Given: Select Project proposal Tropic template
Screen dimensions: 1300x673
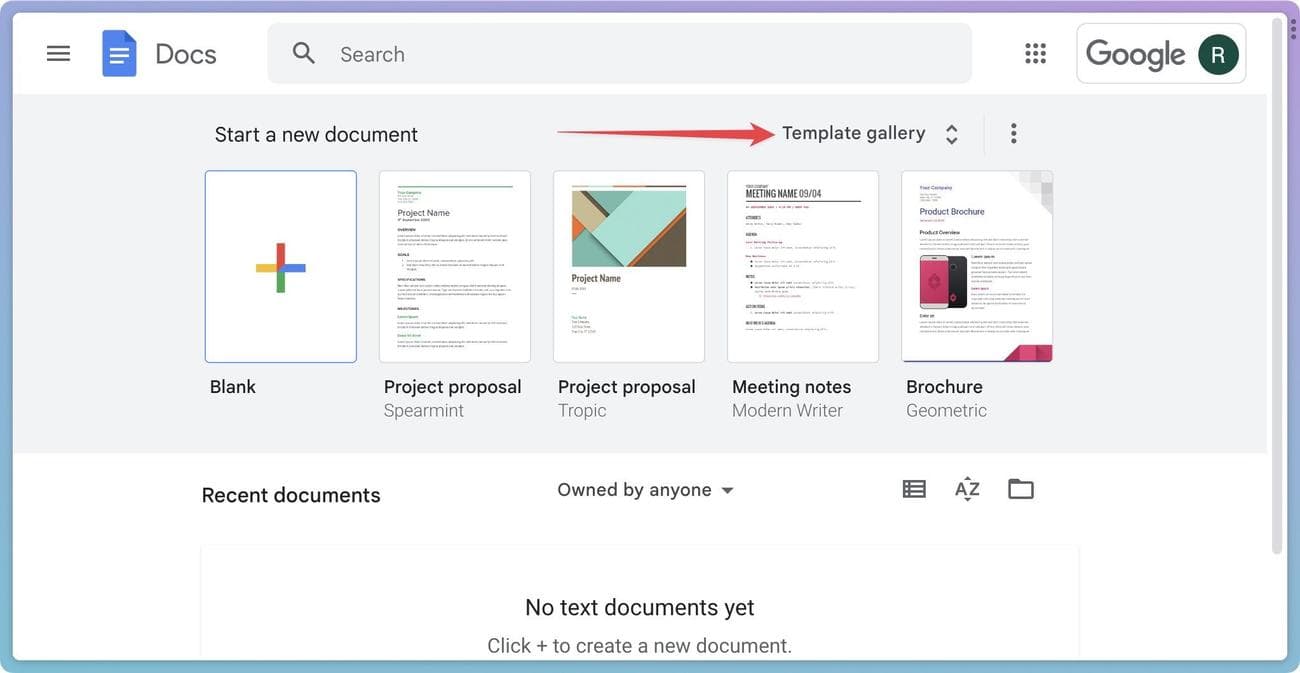Looking at the screenshot, I should [629, 267].
